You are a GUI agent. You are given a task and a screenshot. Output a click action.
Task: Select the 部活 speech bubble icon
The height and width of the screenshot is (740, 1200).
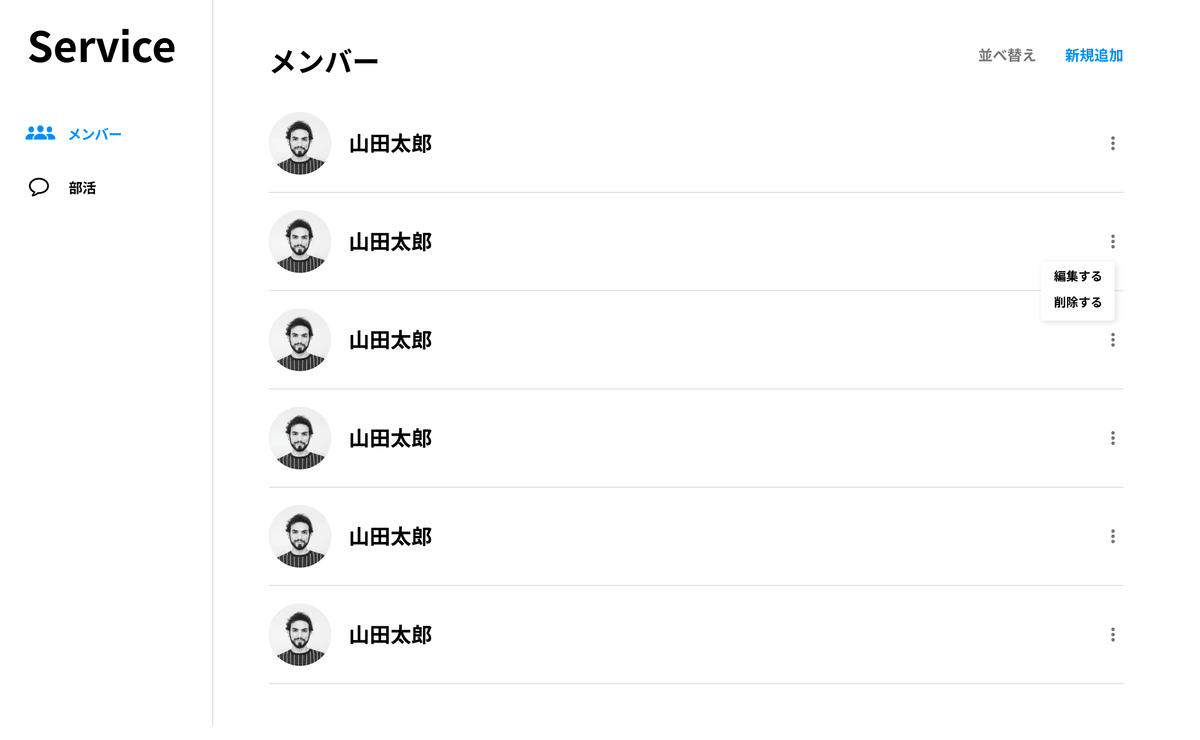pyautogui.click(x=39, y=187)
